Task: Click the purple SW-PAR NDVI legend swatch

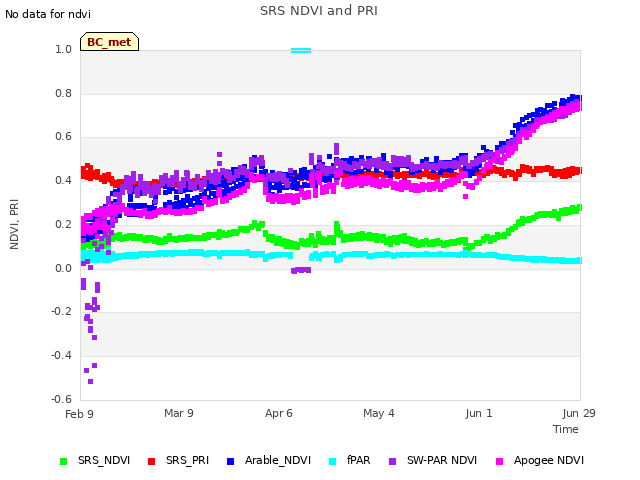Action: point(392,461)
